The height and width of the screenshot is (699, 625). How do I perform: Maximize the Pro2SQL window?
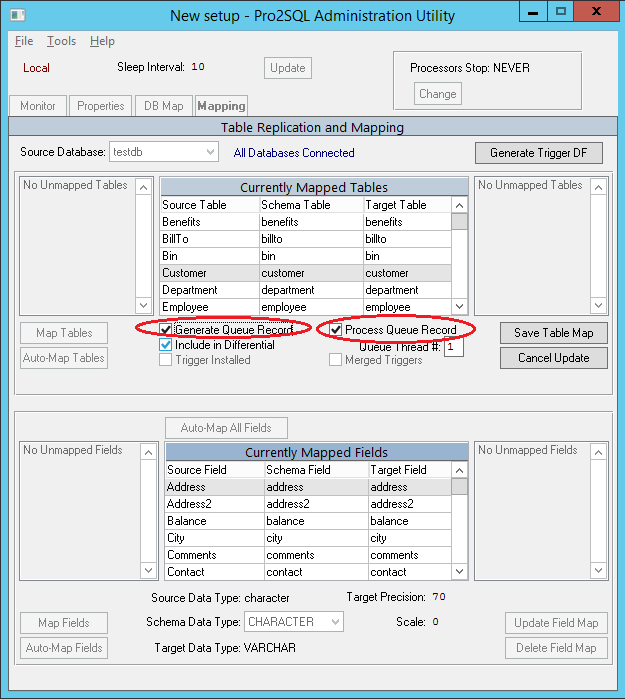coord(561,11)
